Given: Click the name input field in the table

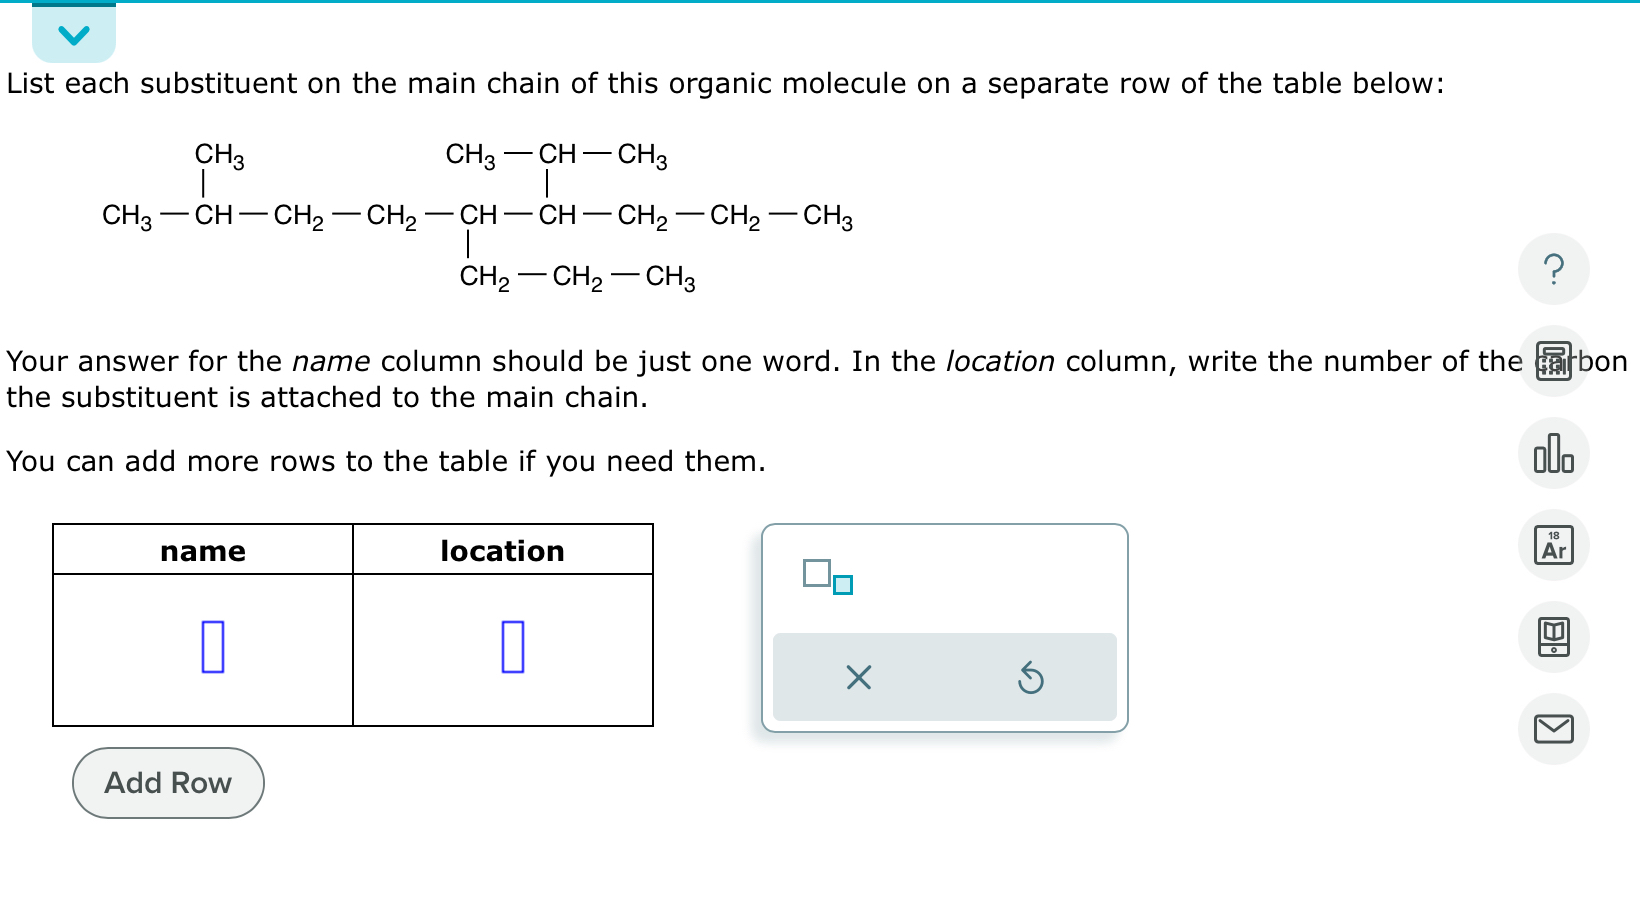Looking at the screenshot, I should (x=211, y=648).
